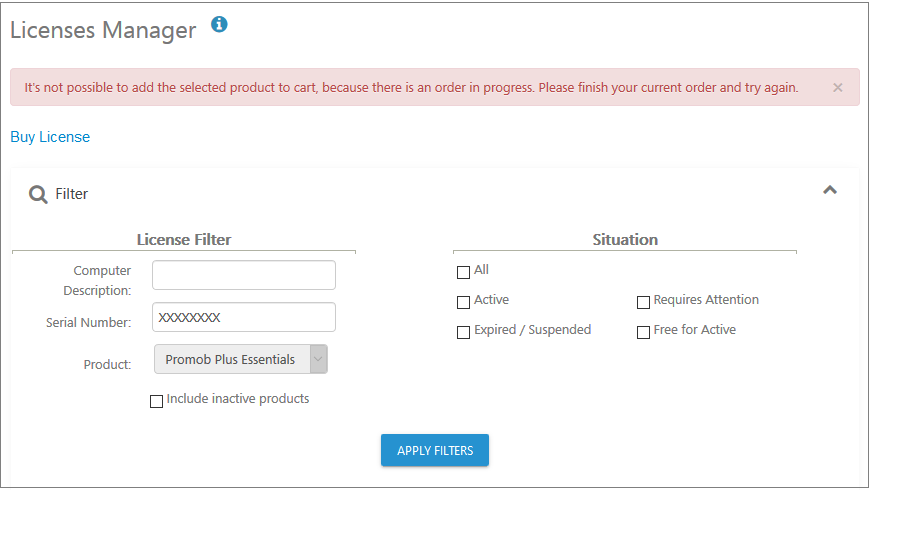Enable Requires Attention checkbox
The width and height of the screenshot is (923, 550).
643,302
